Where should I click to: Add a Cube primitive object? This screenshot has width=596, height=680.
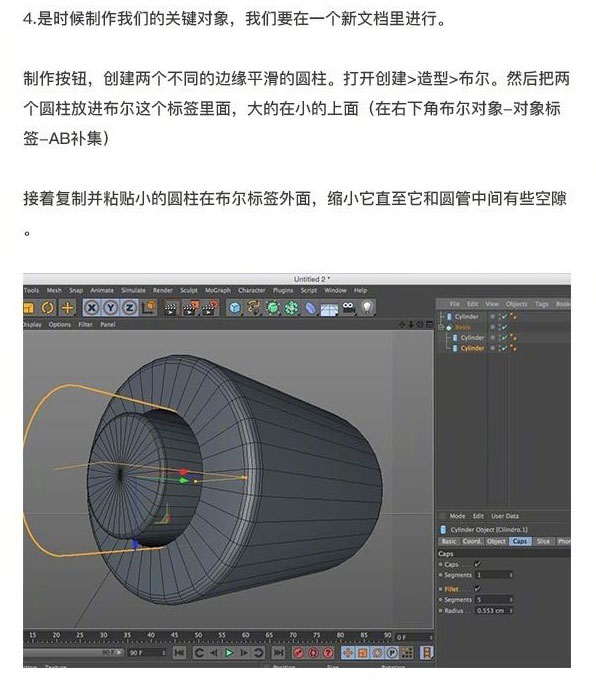click(x=235, y=308)
